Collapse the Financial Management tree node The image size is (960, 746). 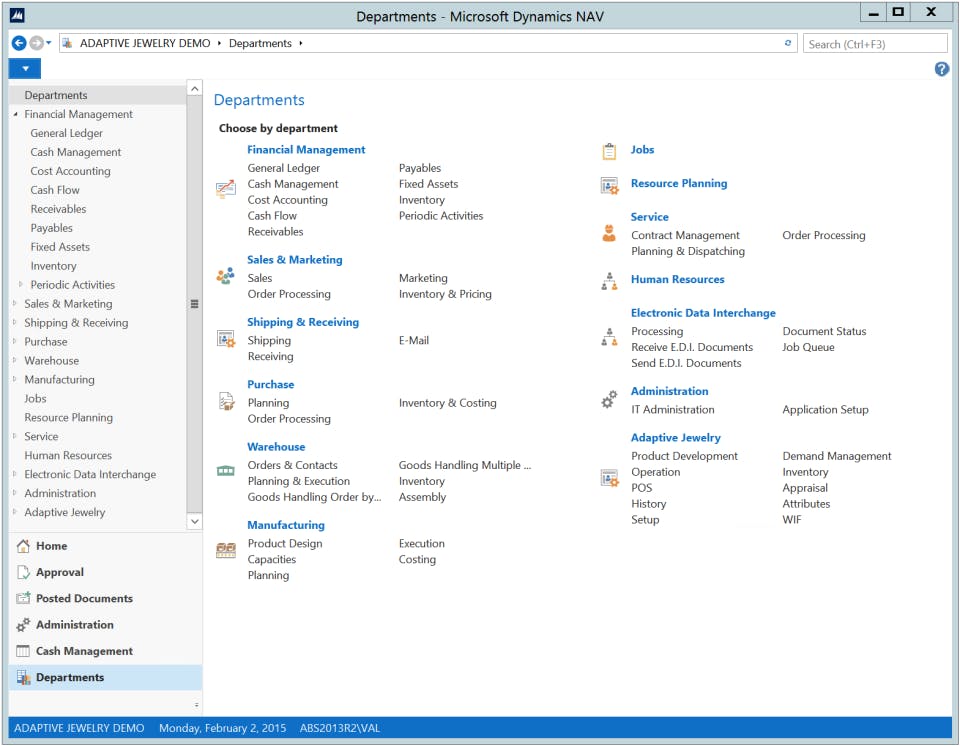pos(15,115)
